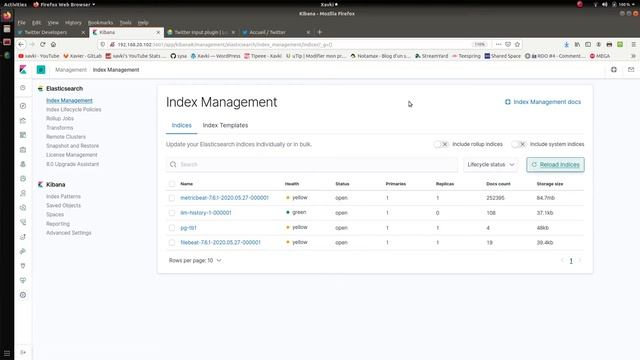The width and height of the screenshot is (640, 360).
Task: Sort by Storage size column header
Action: tap(550, 184)
